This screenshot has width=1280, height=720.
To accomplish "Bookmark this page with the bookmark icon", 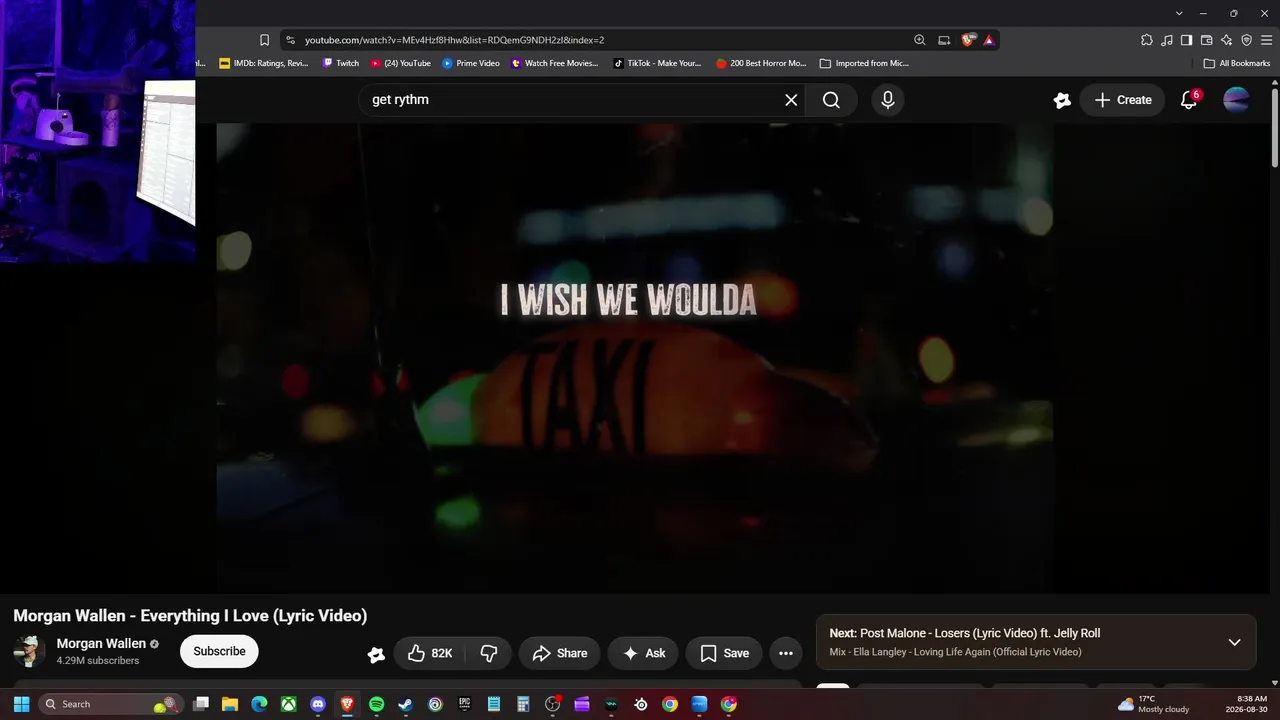I will 264,40.
